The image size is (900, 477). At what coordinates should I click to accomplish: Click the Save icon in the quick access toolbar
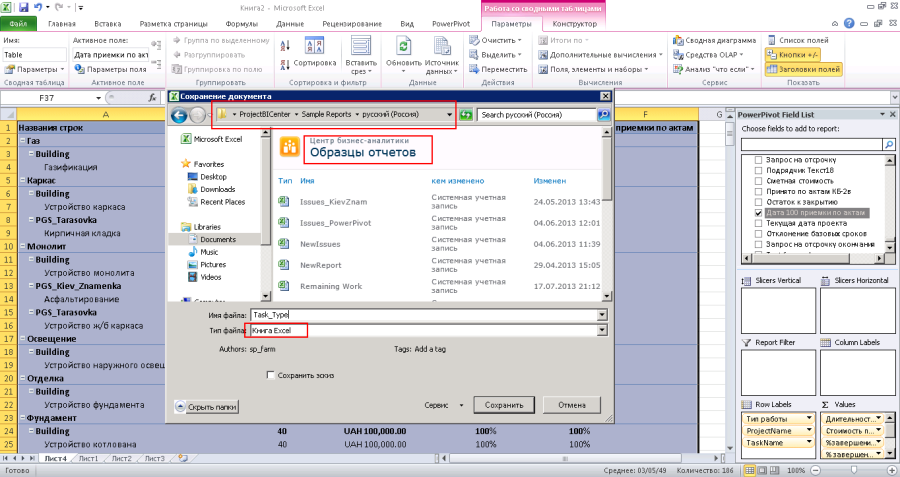pos(24,7)
